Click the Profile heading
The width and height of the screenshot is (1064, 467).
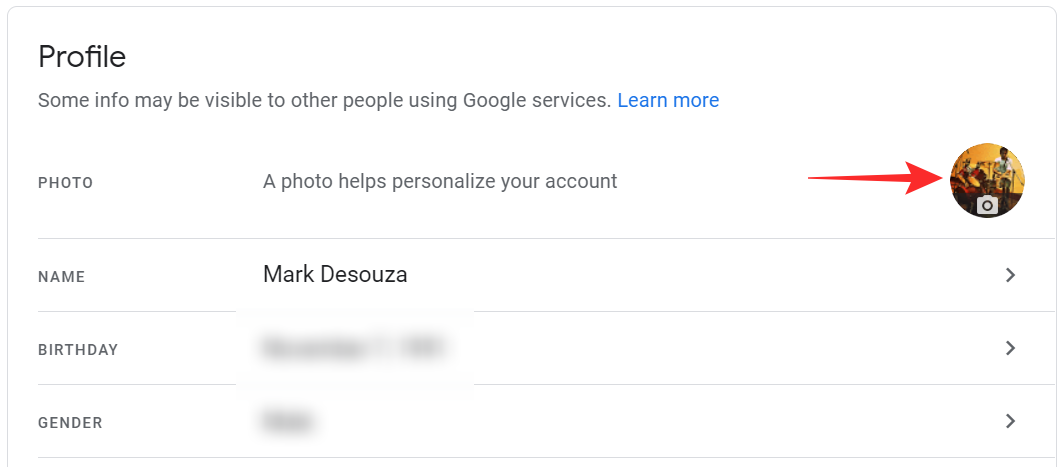point(82,57)
